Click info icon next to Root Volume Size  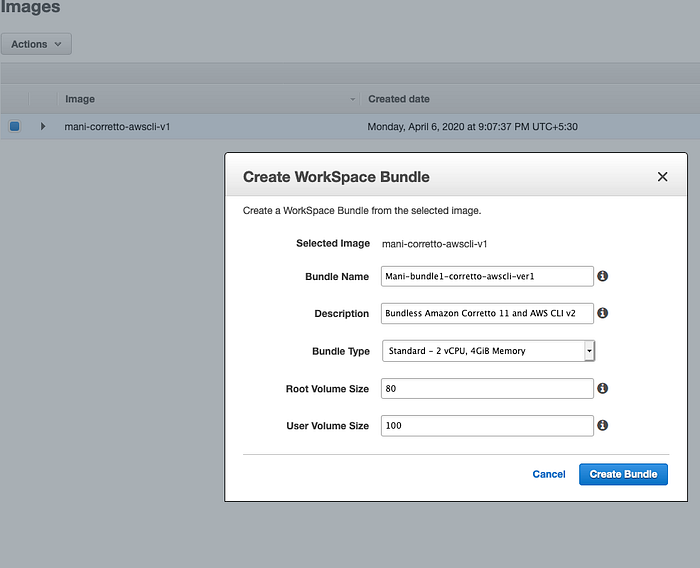(603, 389)
